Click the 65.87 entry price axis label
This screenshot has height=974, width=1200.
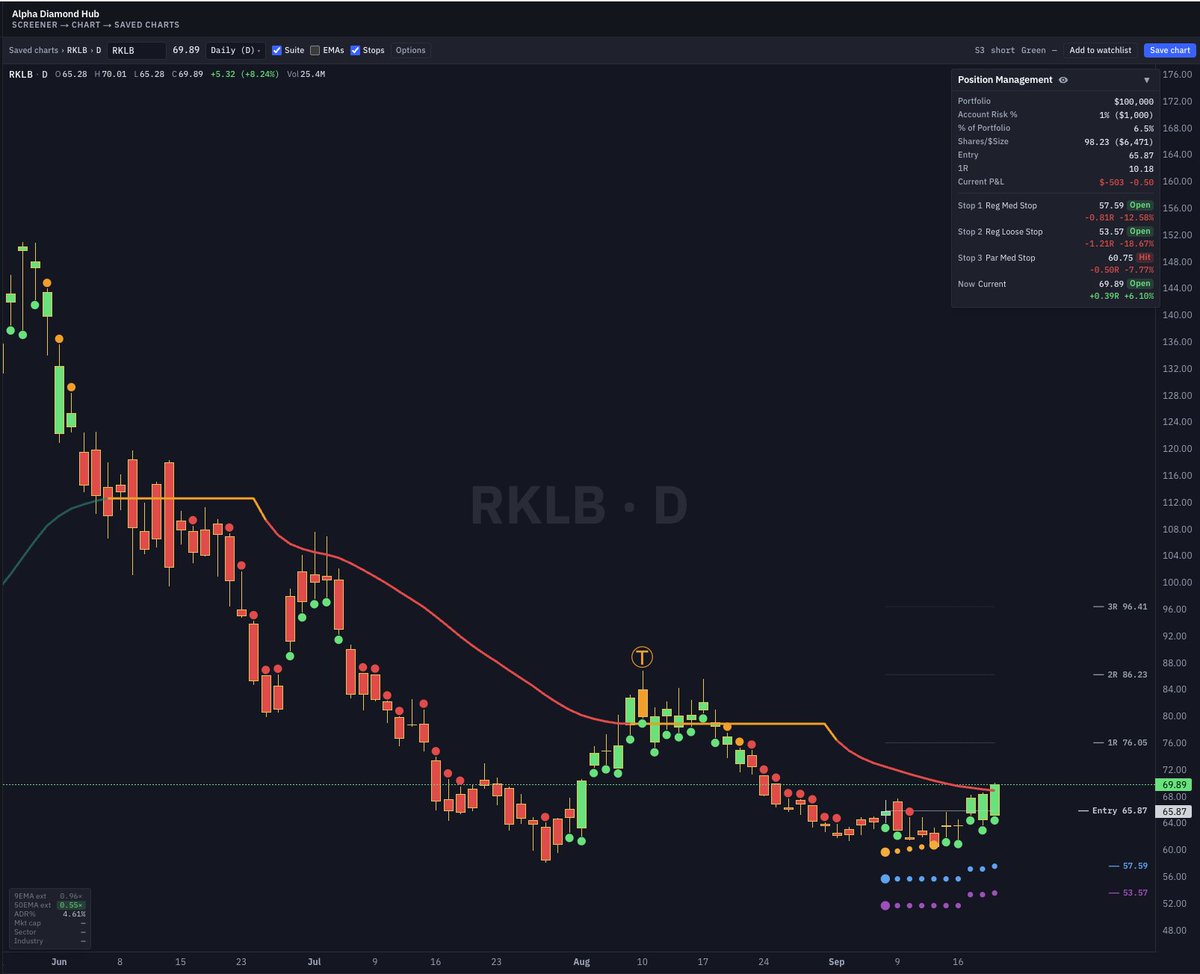click(x=1175, y=811)
